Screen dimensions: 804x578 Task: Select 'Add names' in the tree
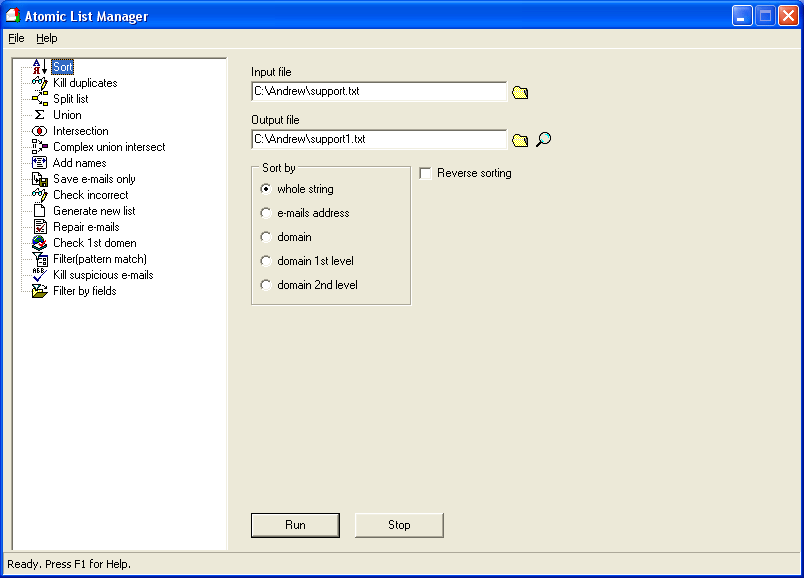[79, 163]
